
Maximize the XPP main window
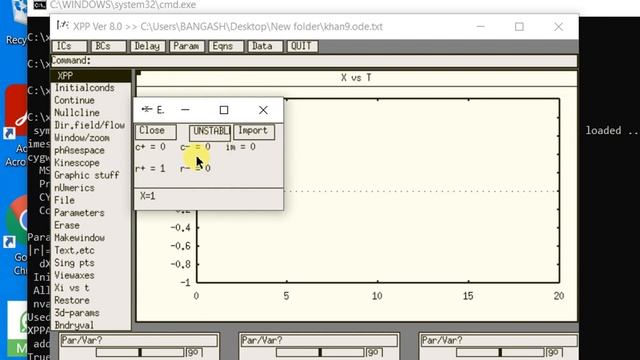tap(519, 27)
